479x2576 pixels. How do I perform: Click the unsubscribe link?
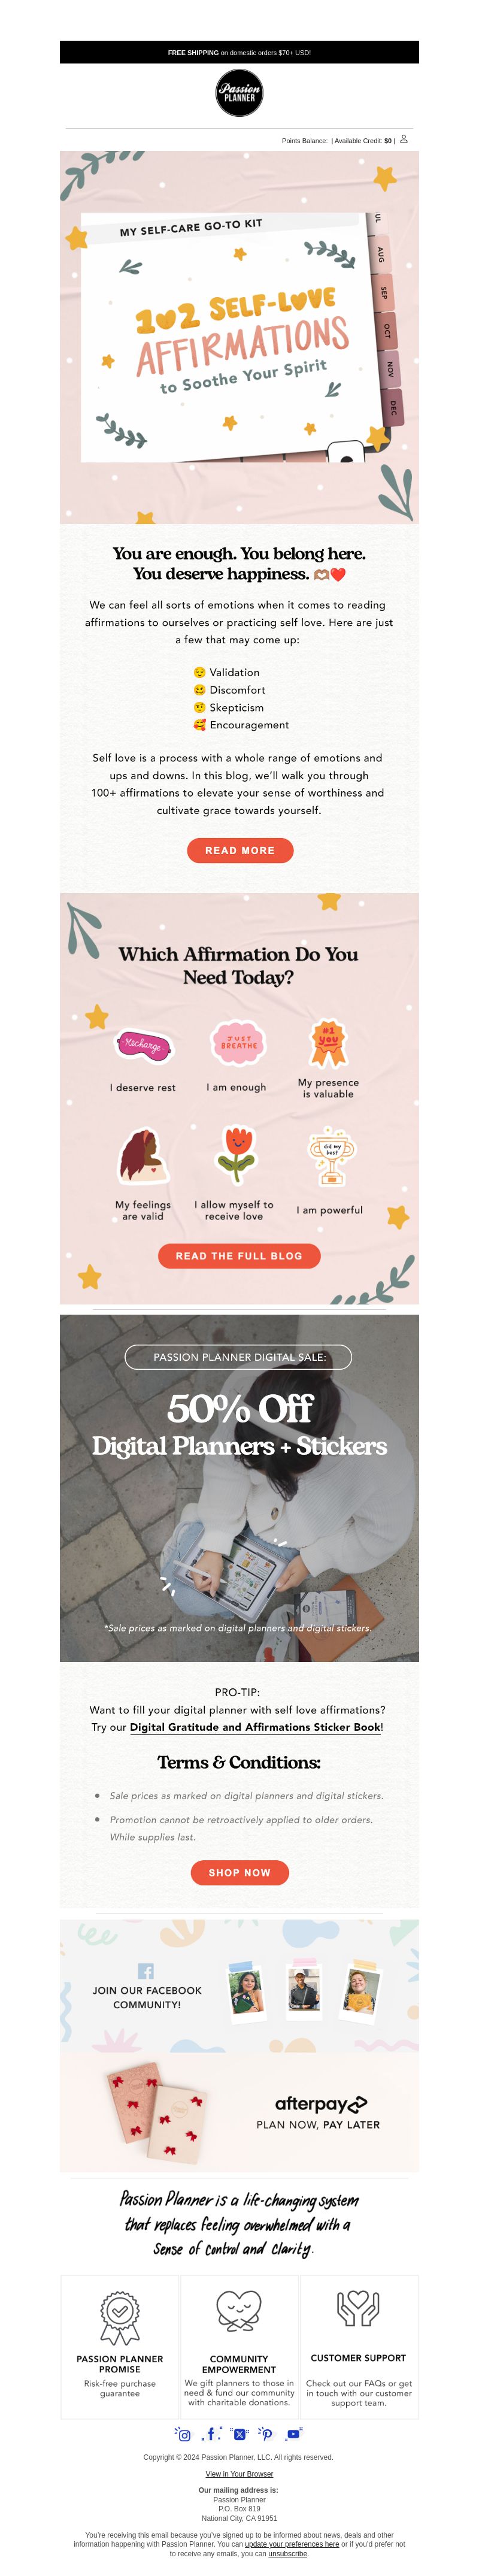288,2554
